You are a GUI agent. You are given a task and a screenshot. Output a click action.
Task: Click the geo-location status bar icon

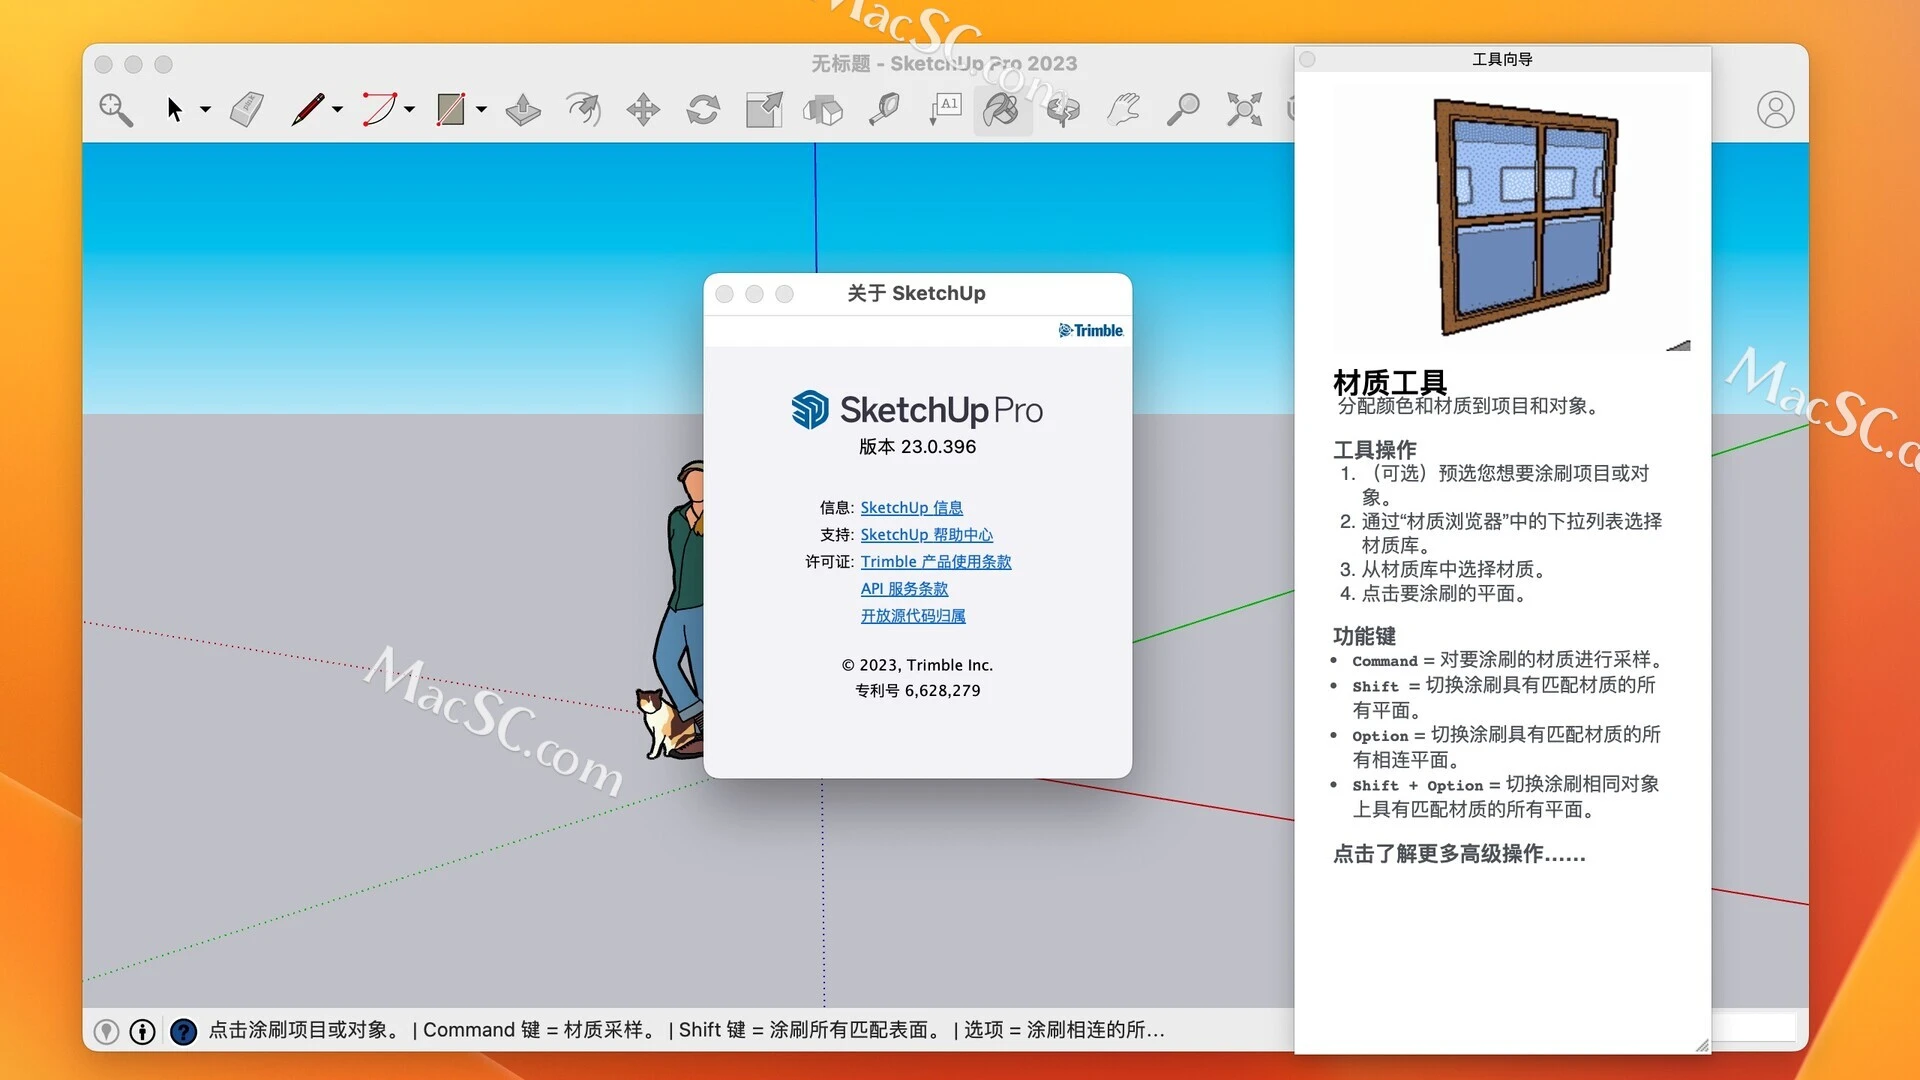(x=106, y=1031)
